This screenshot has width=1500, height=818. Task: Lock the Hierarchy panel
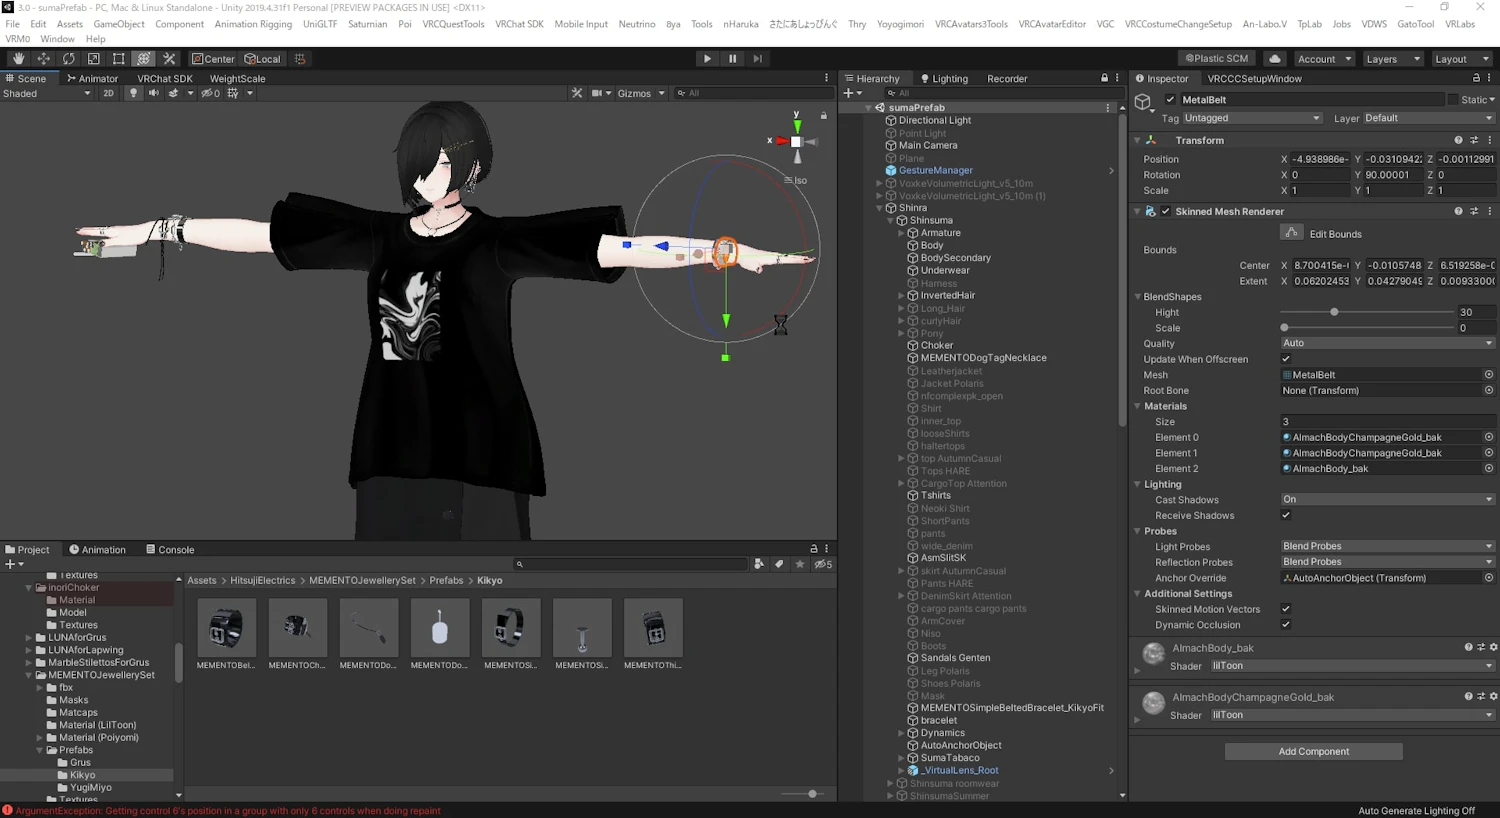pos(1104,78)
